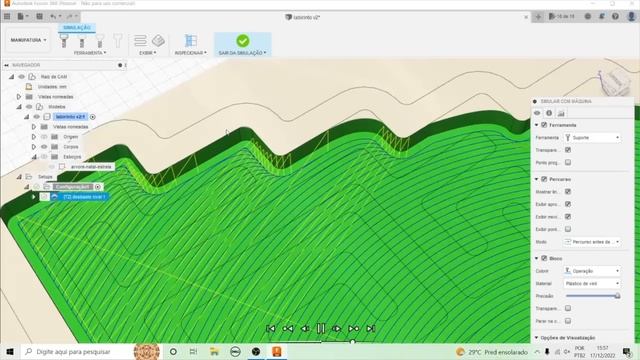The image size is (640, 360).
Task: Select the greyed fourth tool icon in Ferramenta
Action: pyautogui.click(x=118, y=40)
